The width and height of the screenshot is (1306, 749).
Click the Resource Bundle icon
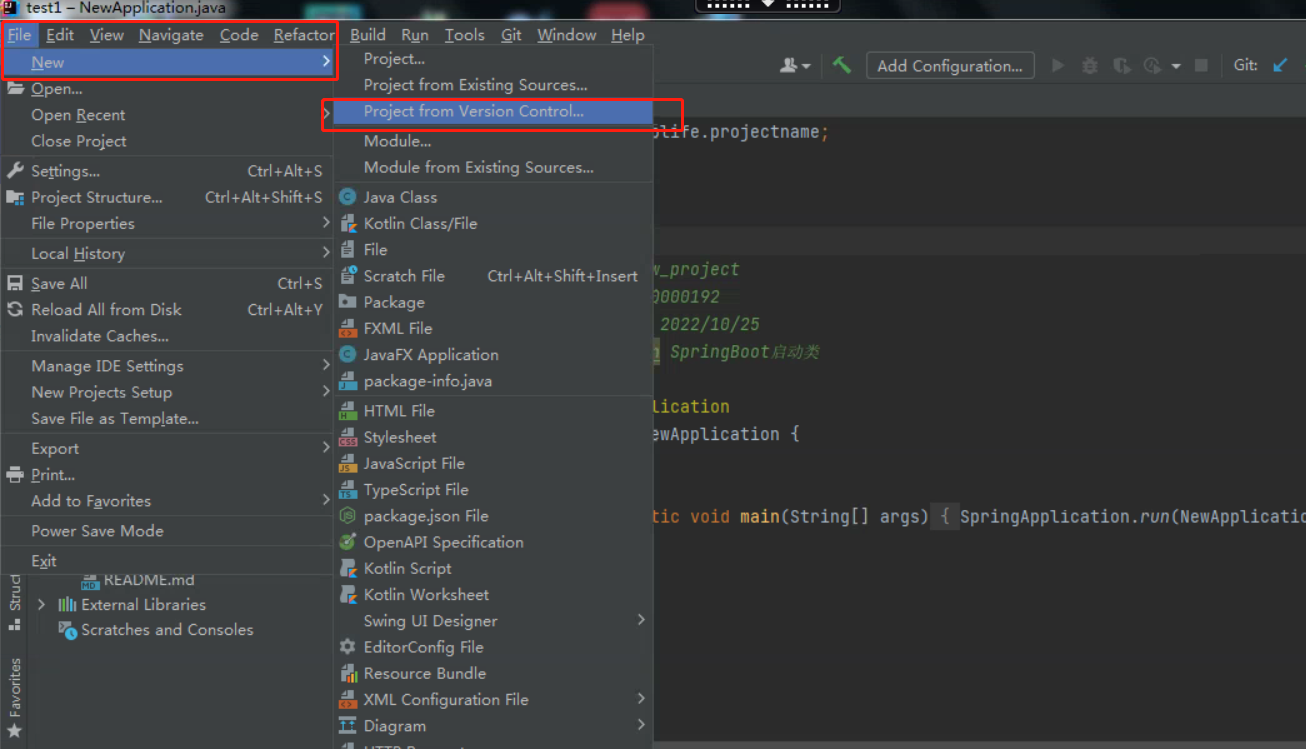(x=347, y=673)
